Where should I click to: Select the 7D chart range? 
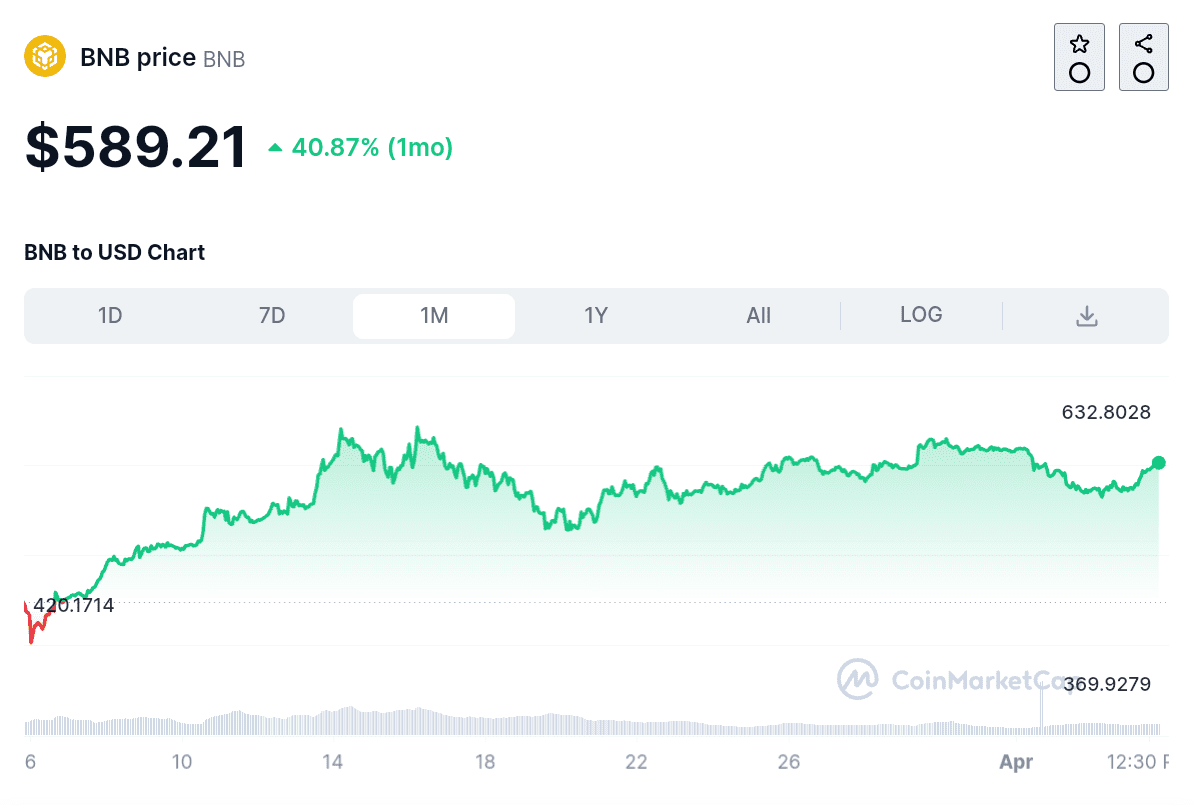[x=272, y=316]
